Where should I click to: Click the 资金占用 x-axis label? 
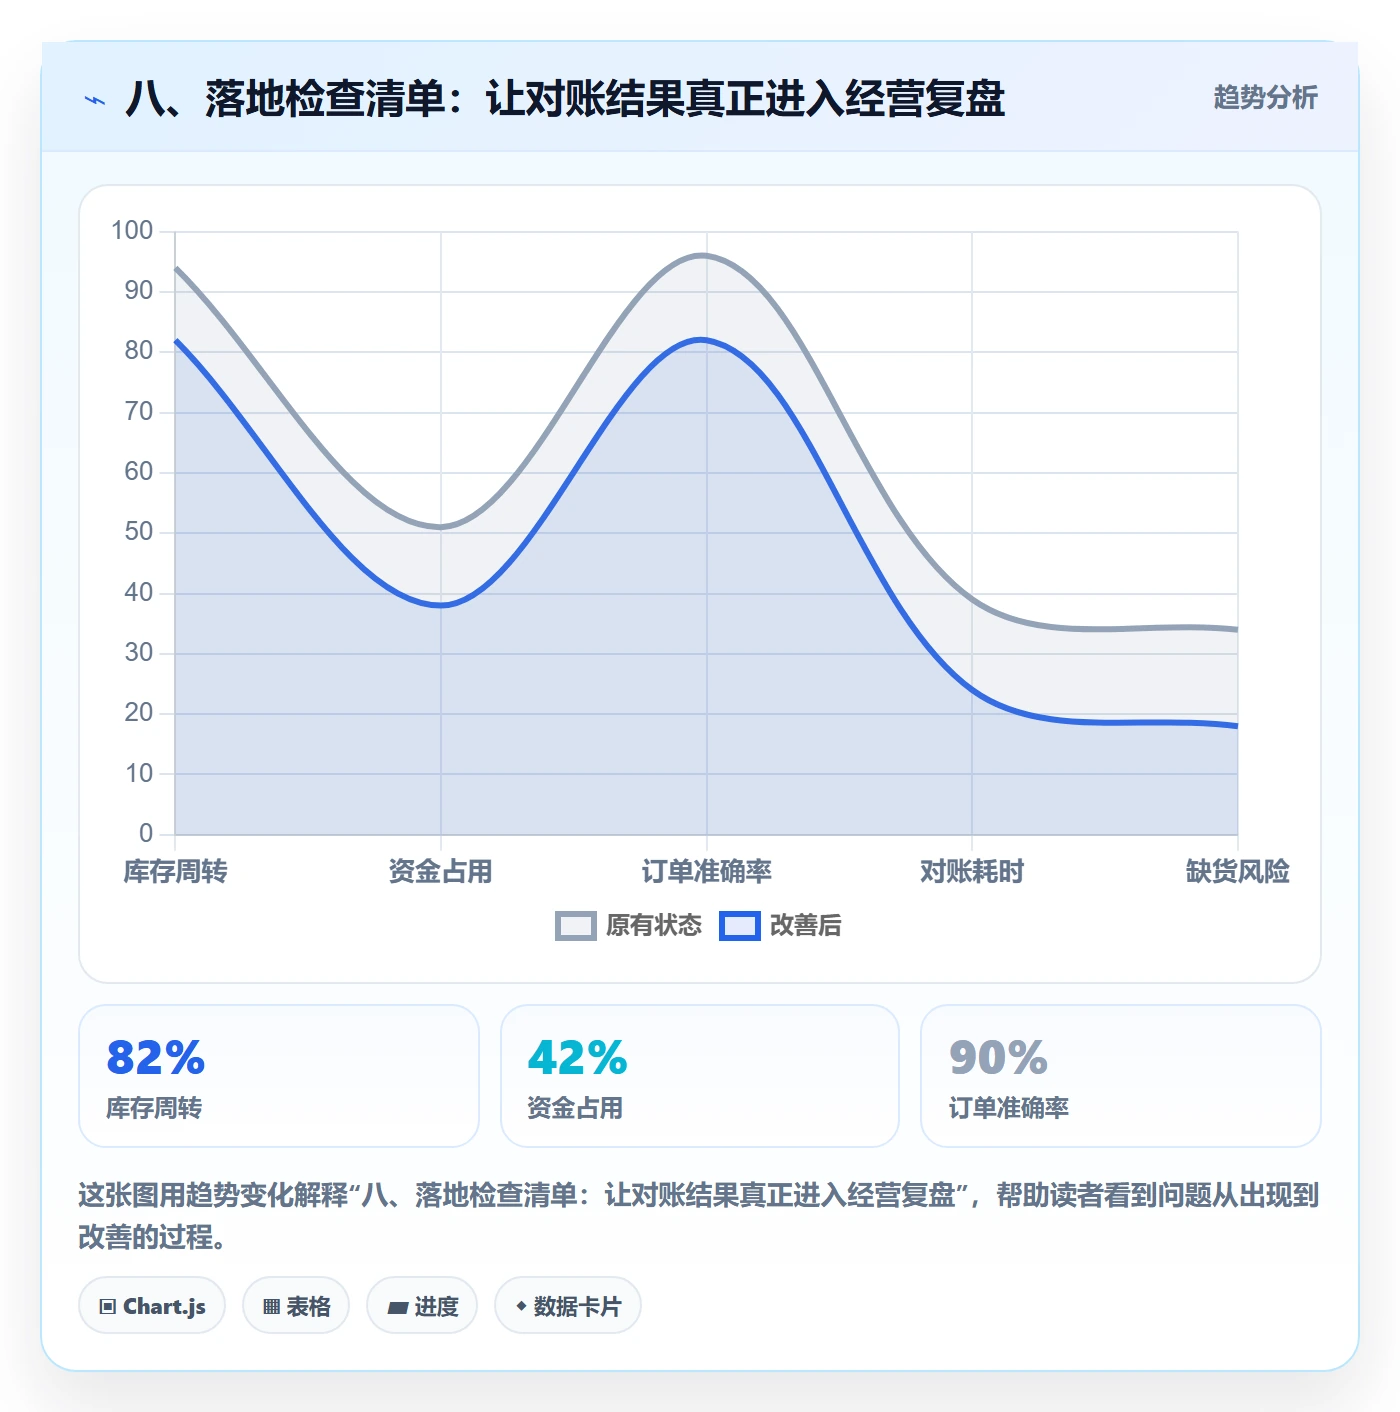(x=441, y=872)
